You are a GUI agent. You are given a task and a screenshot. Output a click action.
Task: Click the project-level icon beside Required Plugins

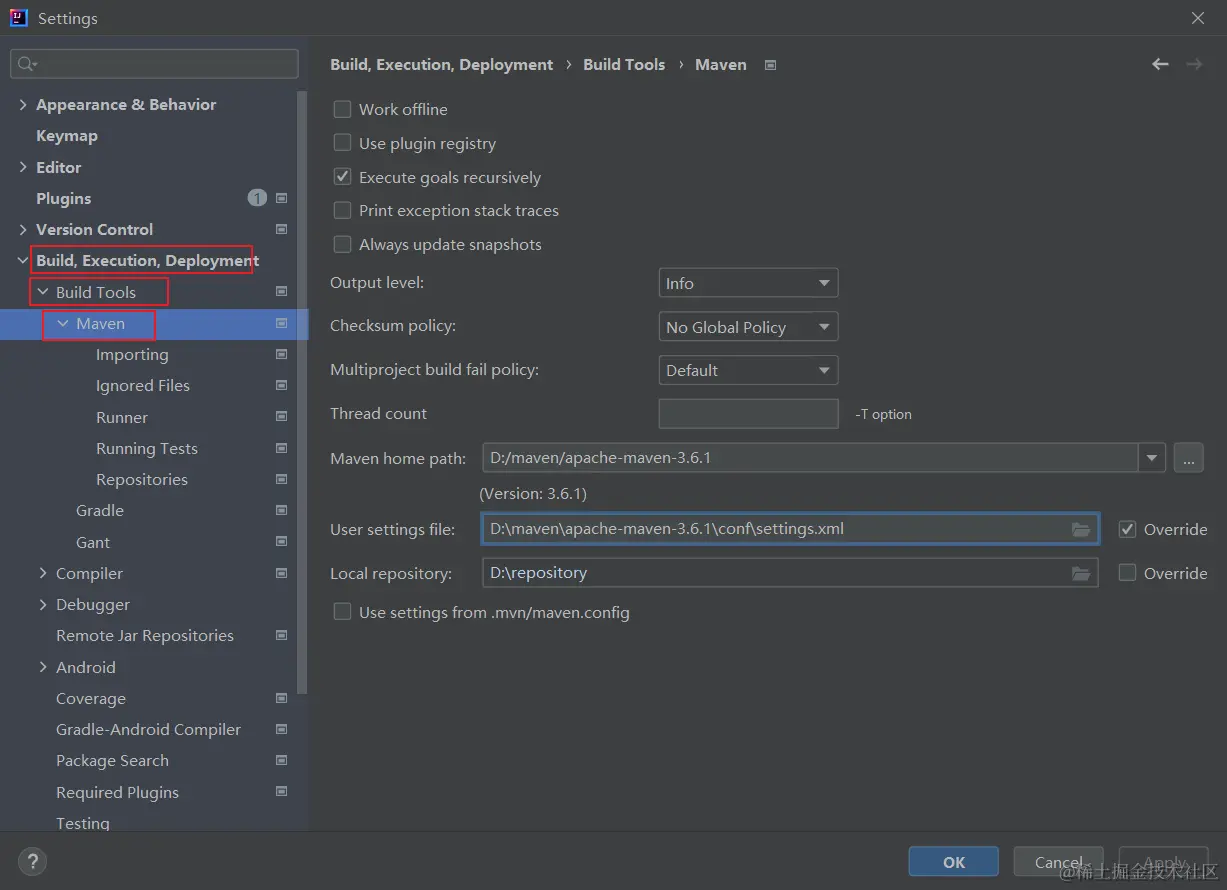pyautogui.click(x=281, y=792)
